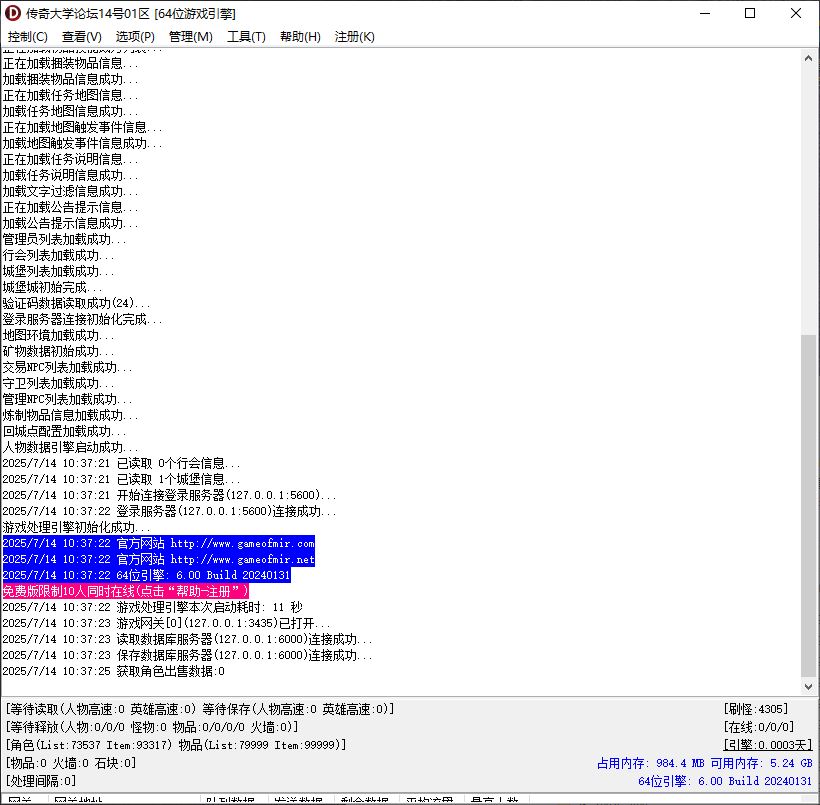This screenshot has width=820, height=805.
Task: Click log line 游戏网关[0](127.0.0.1:3435)已打开
Action: click(167, 623)
